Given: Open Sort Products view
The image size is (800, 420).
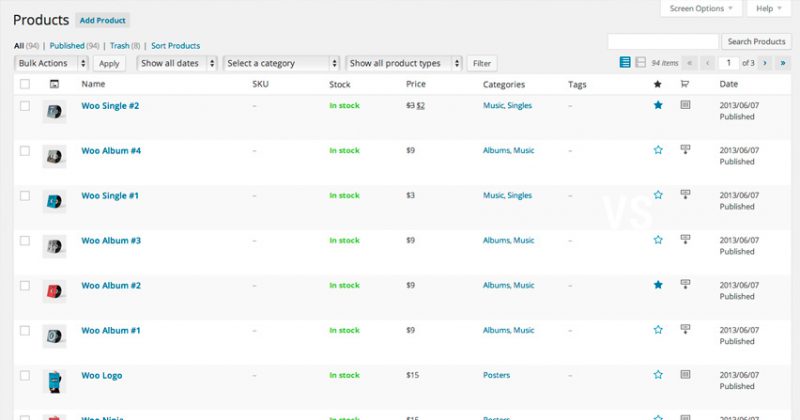Looking at the screenshot, I should click(176, 45).
